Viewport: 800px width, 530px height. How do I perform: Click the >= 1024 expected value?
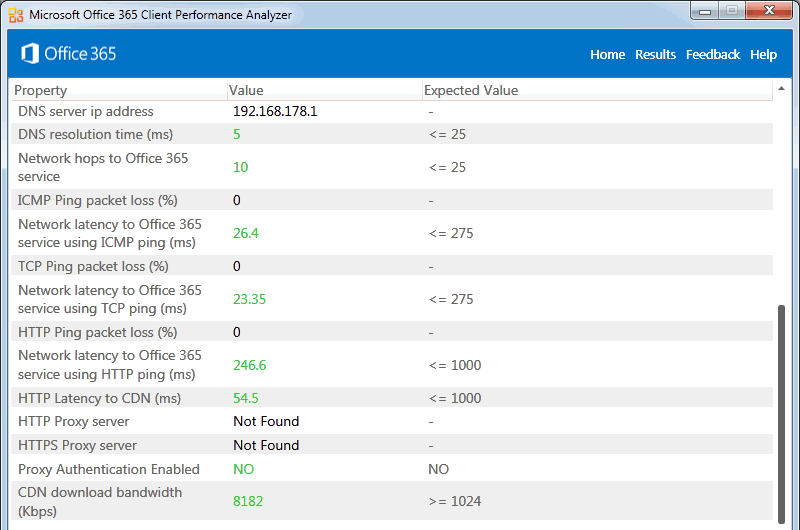(455, 501)
